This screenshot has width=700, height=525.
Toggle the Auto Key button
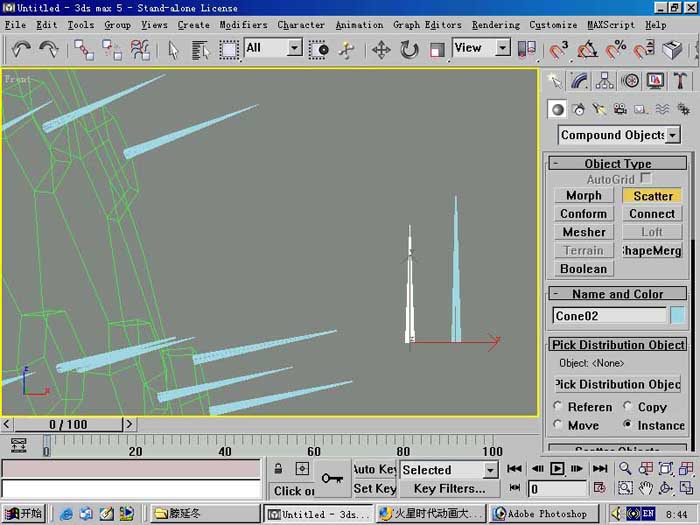click(x=374, y=470)
